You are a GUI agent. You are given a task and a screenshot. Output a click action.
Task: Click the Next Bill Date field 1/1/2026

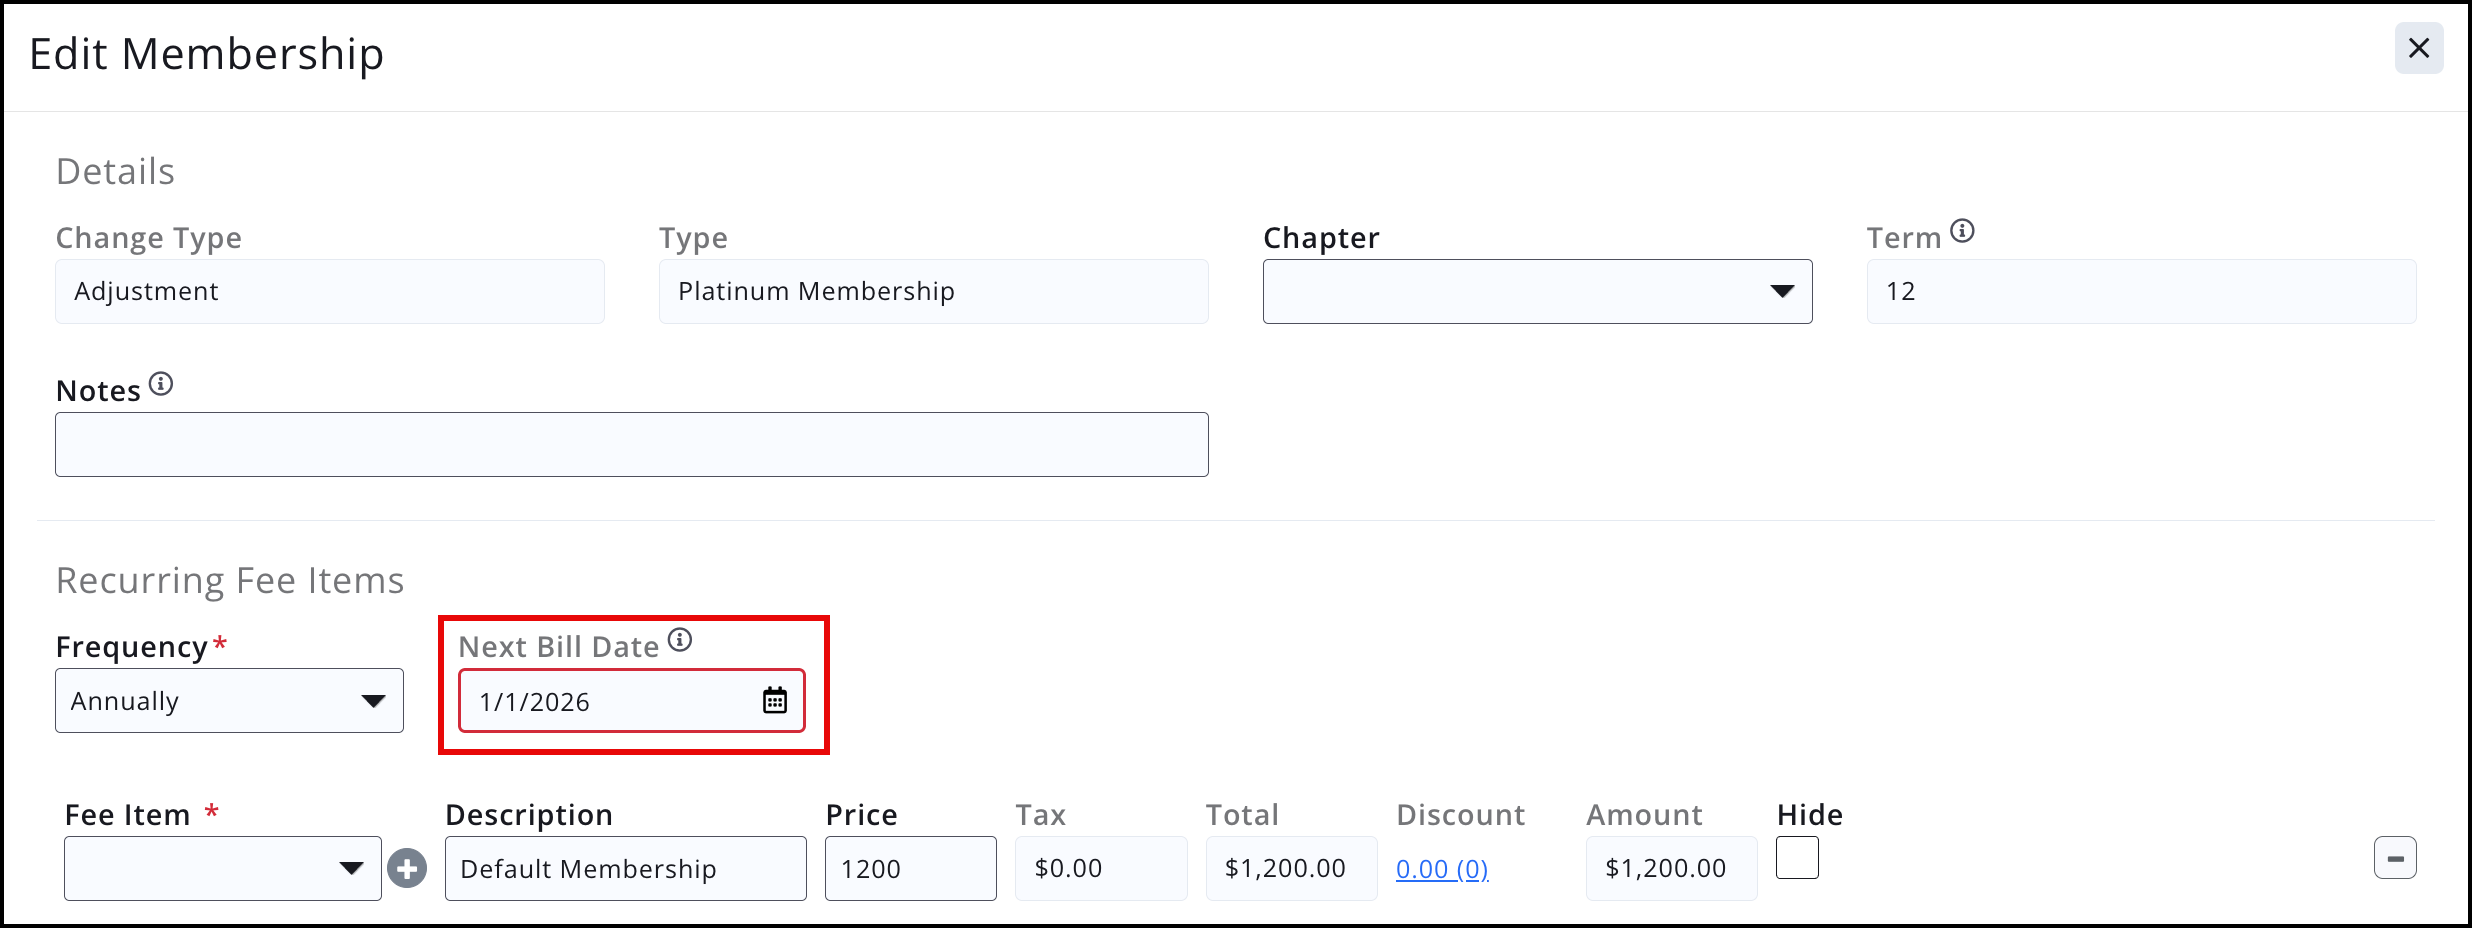[x=631, y=700]
